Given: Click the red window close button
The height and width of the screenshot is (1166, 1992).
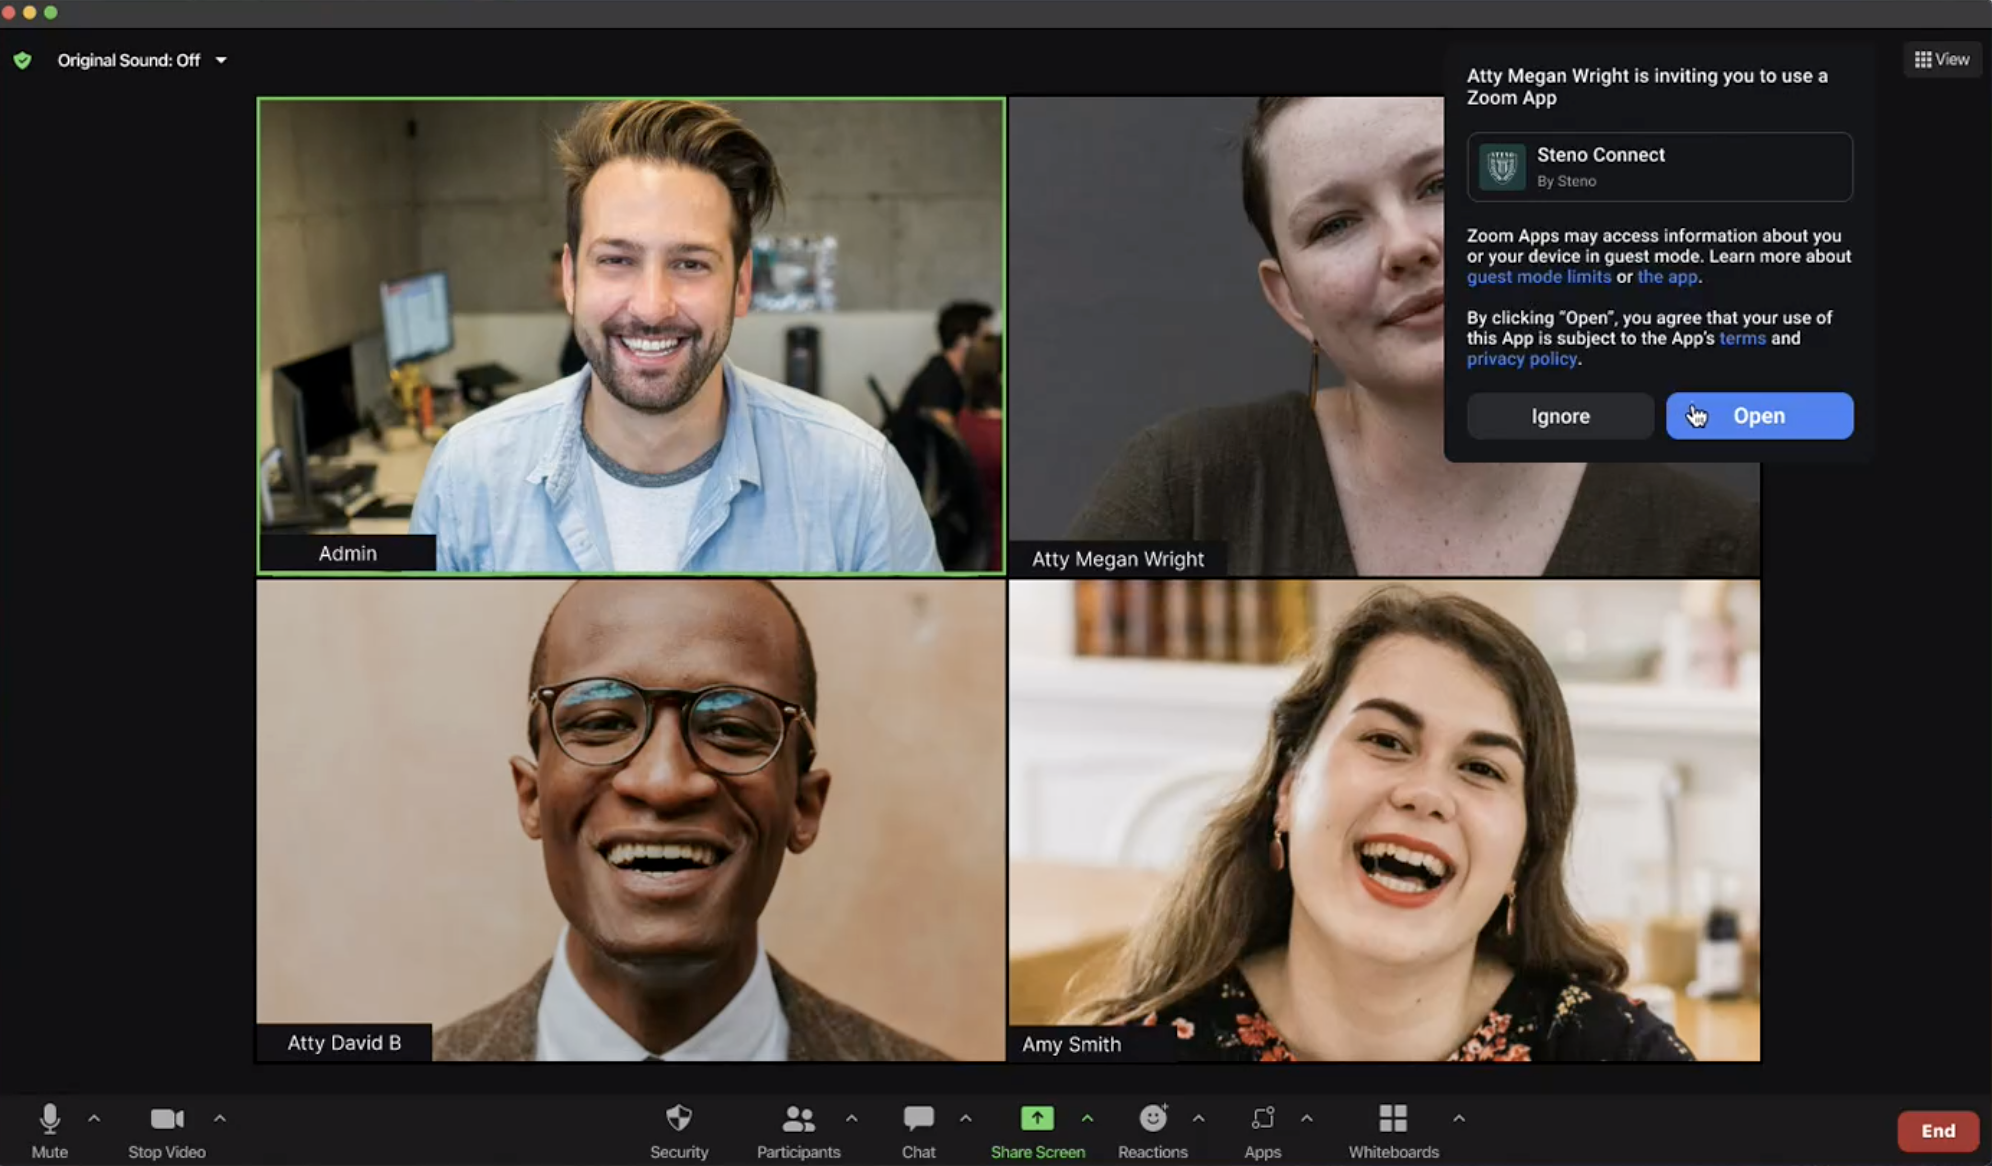Looking at the screenshot, I should pos(8,12).
